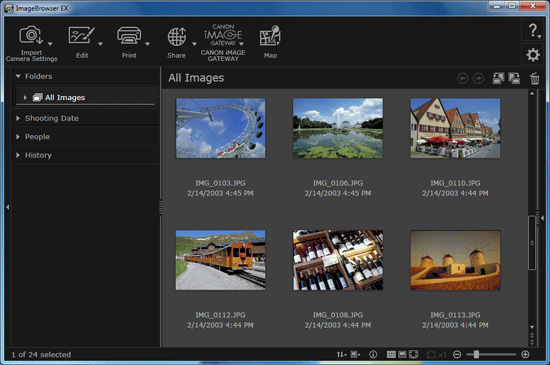550x365 pixels.
Task: Delete selected image with trash icon
Action: 535,78
